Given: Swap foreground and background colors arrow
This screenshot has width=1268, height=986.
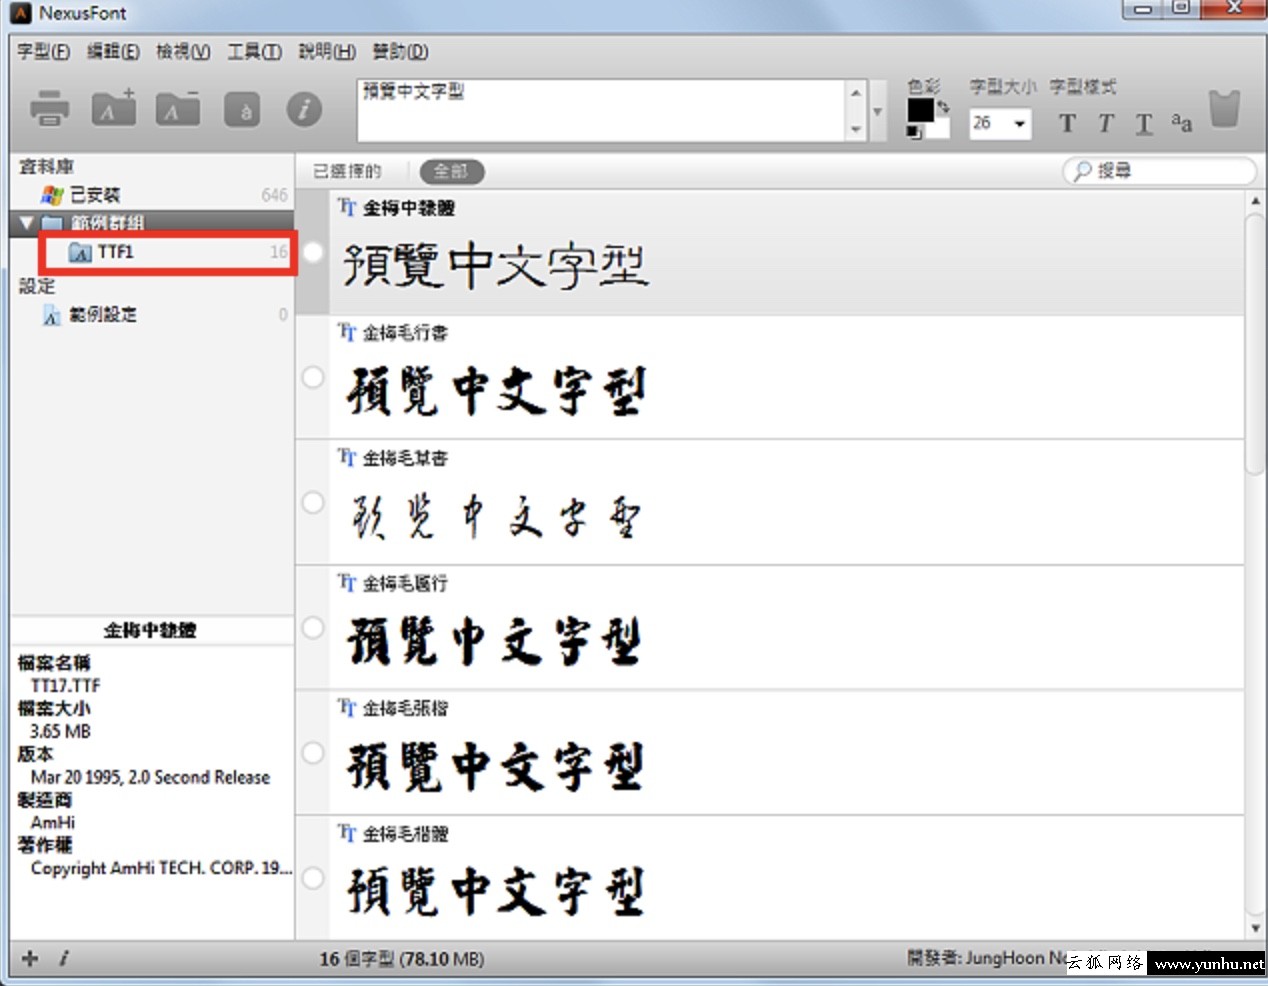Looking at the screenshot, I should pos(942,106).
